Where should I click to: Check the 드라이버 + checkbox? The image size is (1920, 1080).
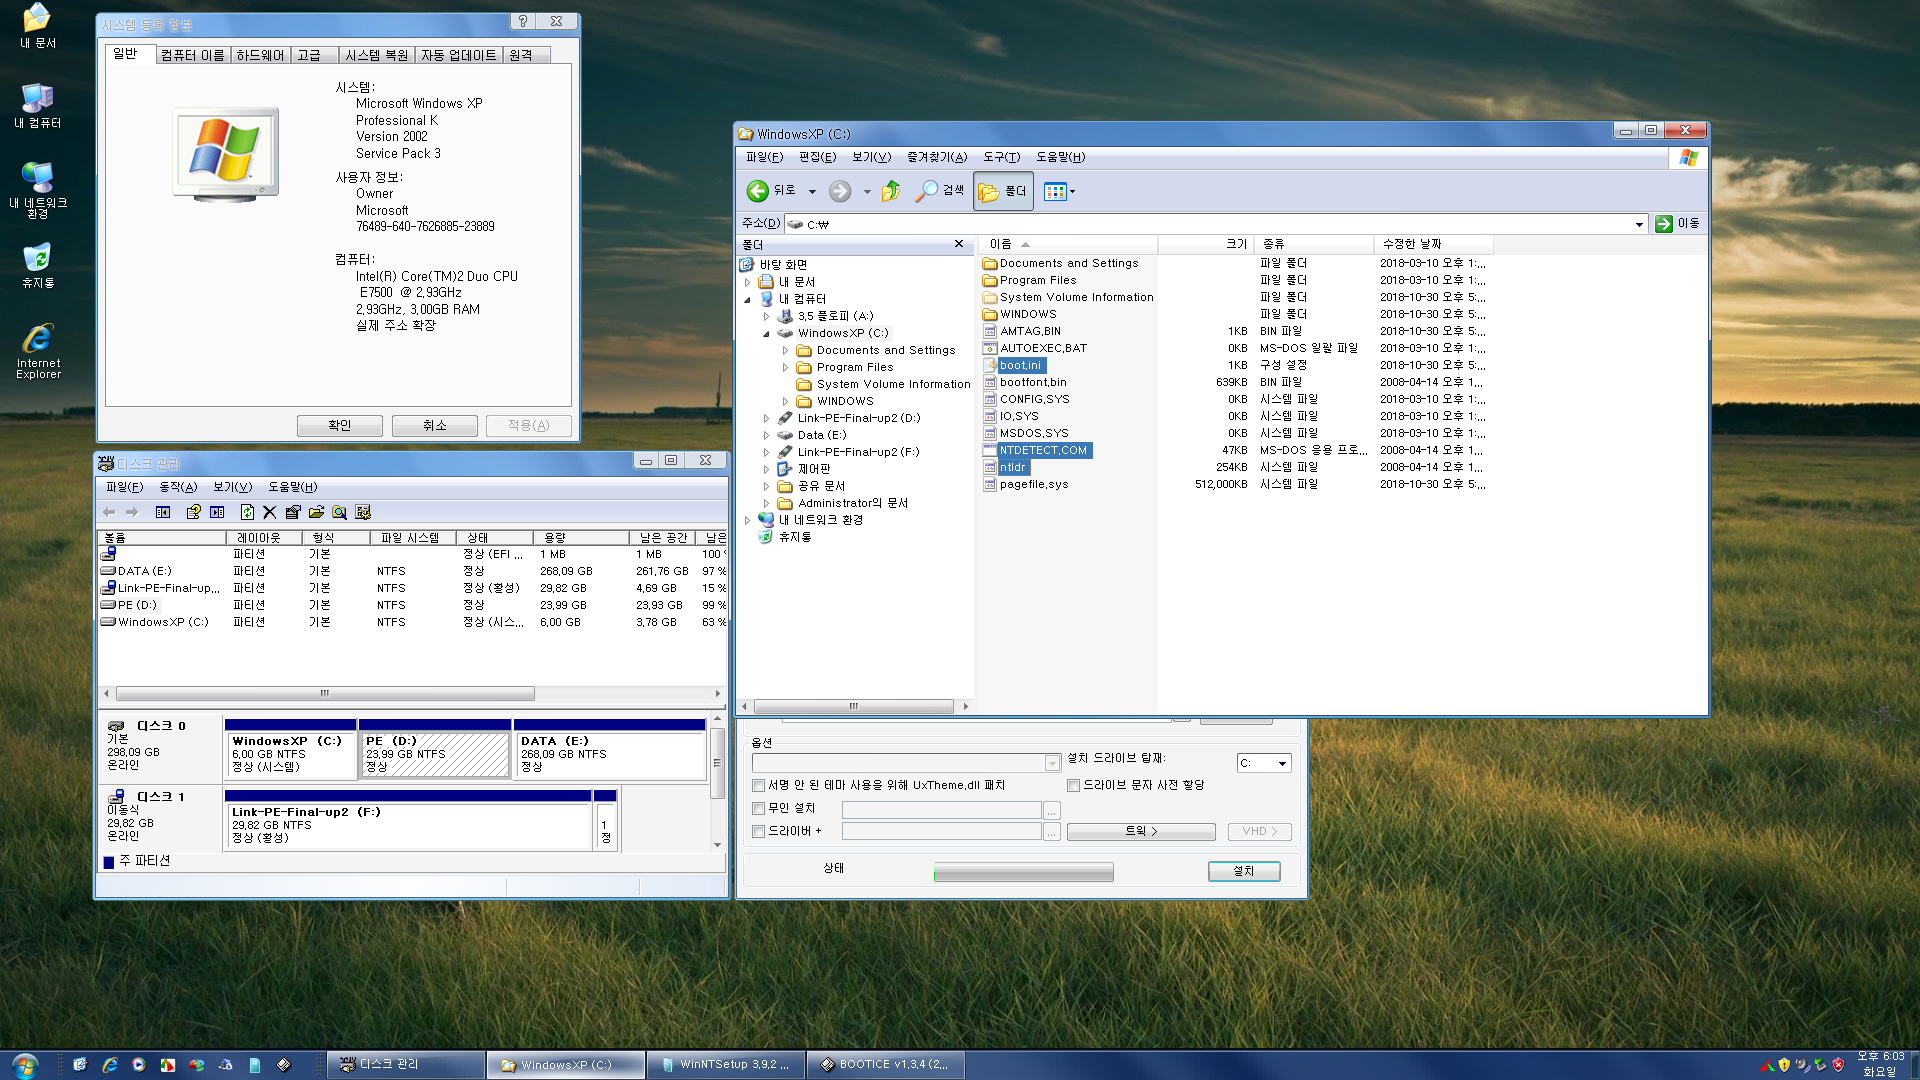(x=759, y=832)
